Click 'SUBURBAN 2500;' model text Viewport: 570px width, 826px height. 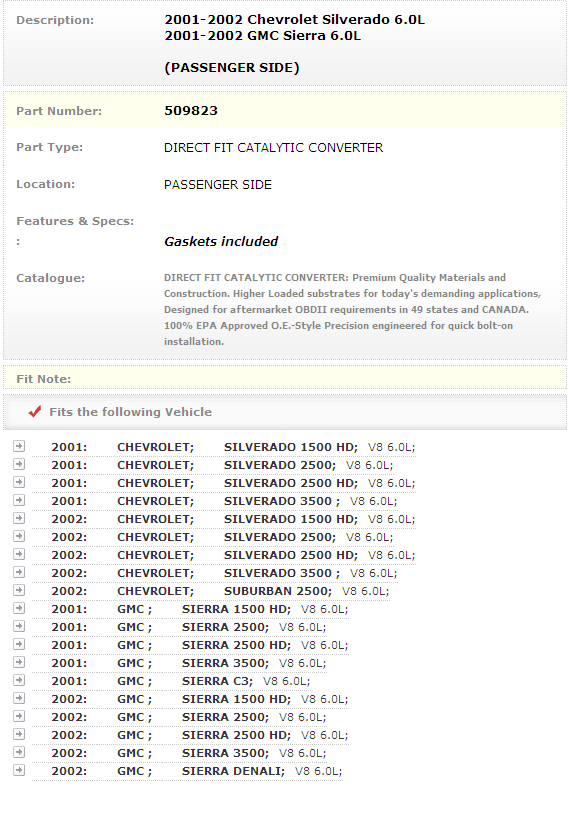[x=278, y=591]
